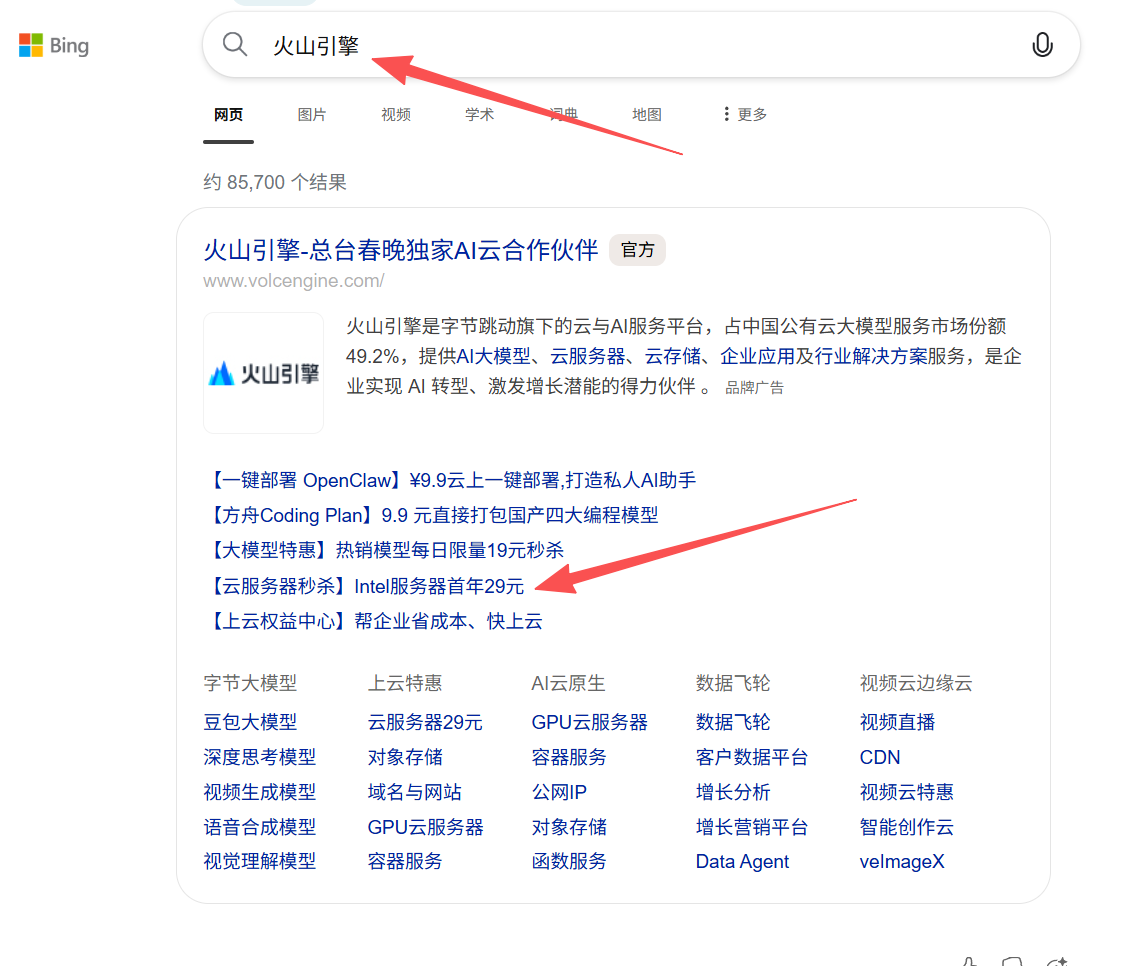Open the 学术 search tab
This screenshot has width=1134, height=966.
(479, 114)
